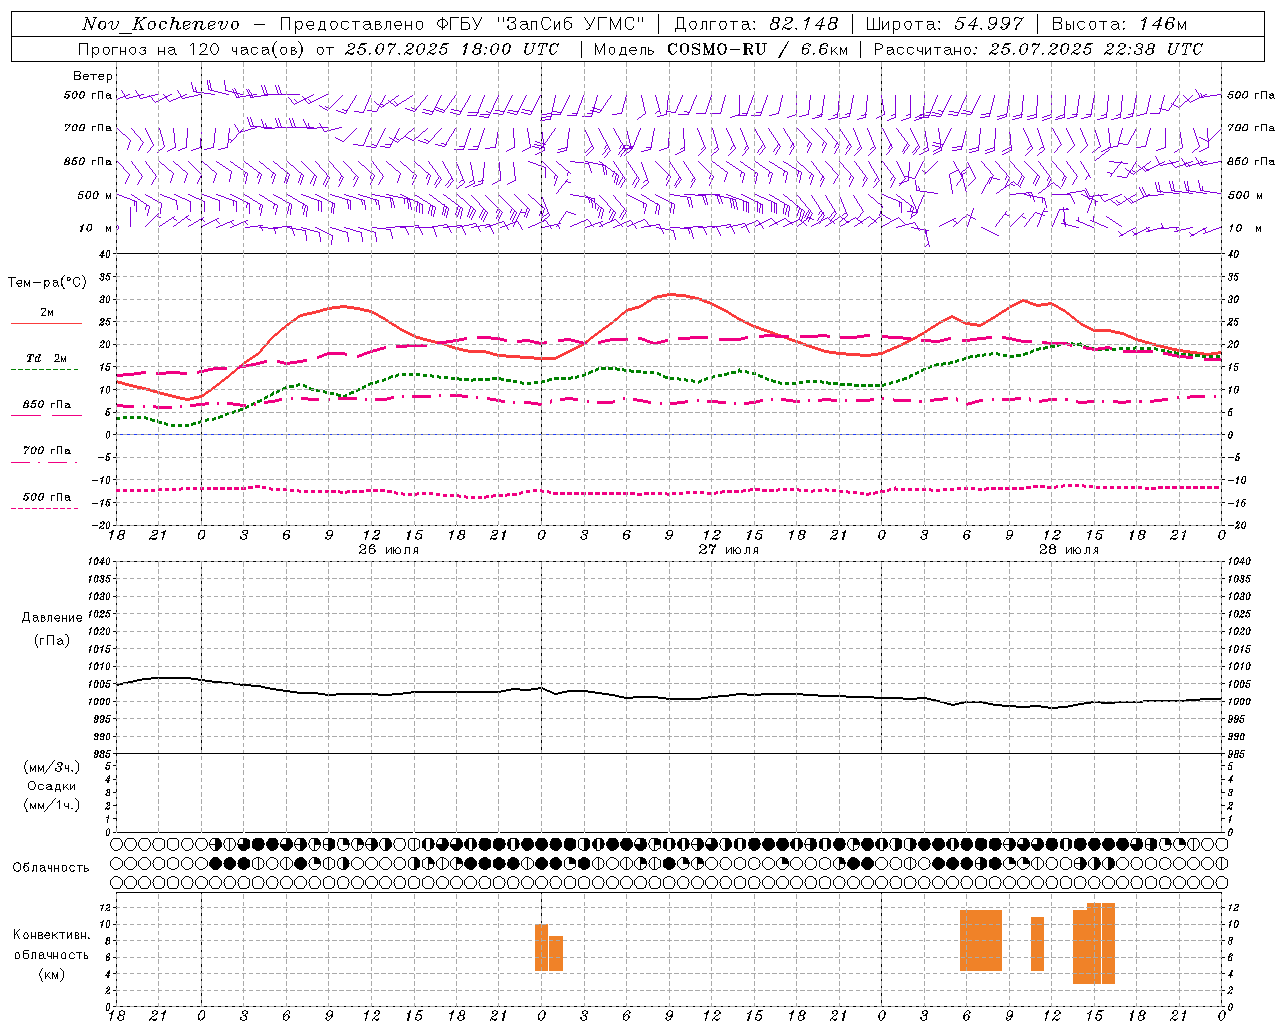Click the wide orange convective bar at 6h 28 июля
The image size is (1280, 1024).
981,940
